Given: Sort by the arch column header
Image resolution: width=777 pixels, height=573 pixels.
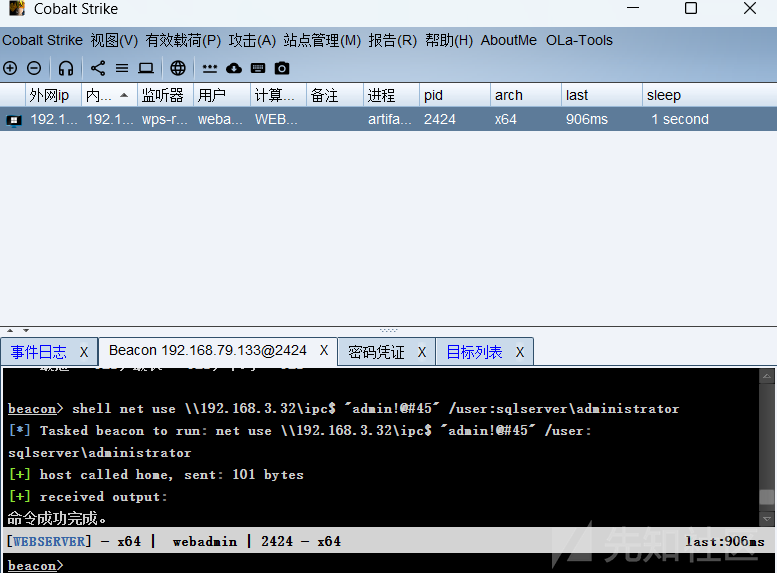Looking at the screenshot, I should coord(526,95).
